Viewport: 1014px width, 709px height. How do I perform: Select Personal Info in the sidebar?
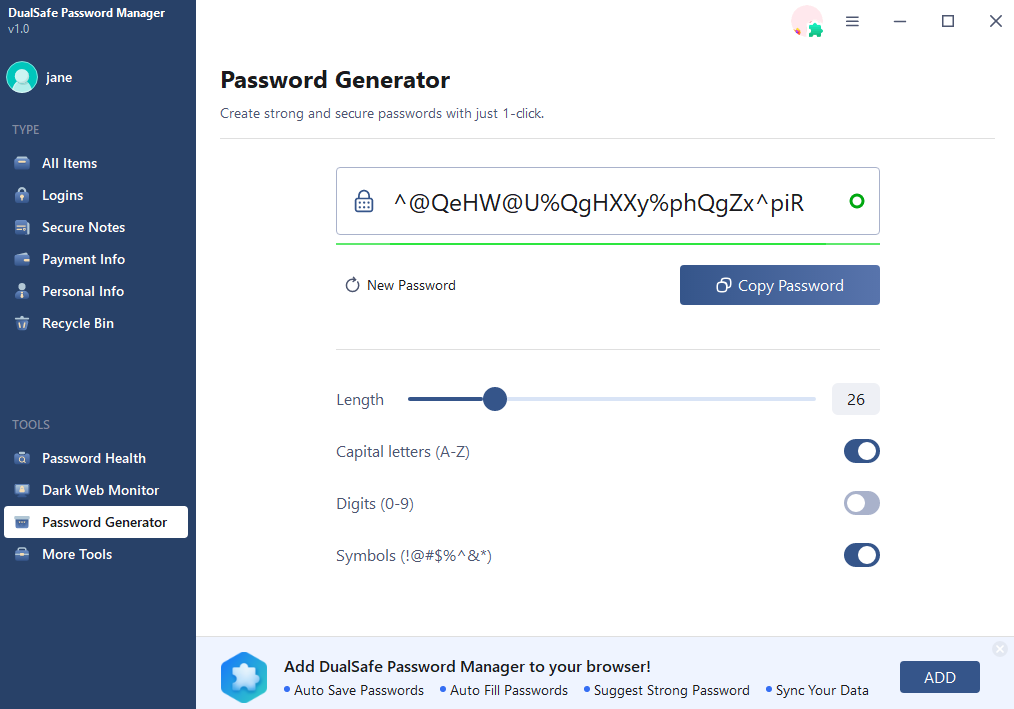click(x=83, y=291)
